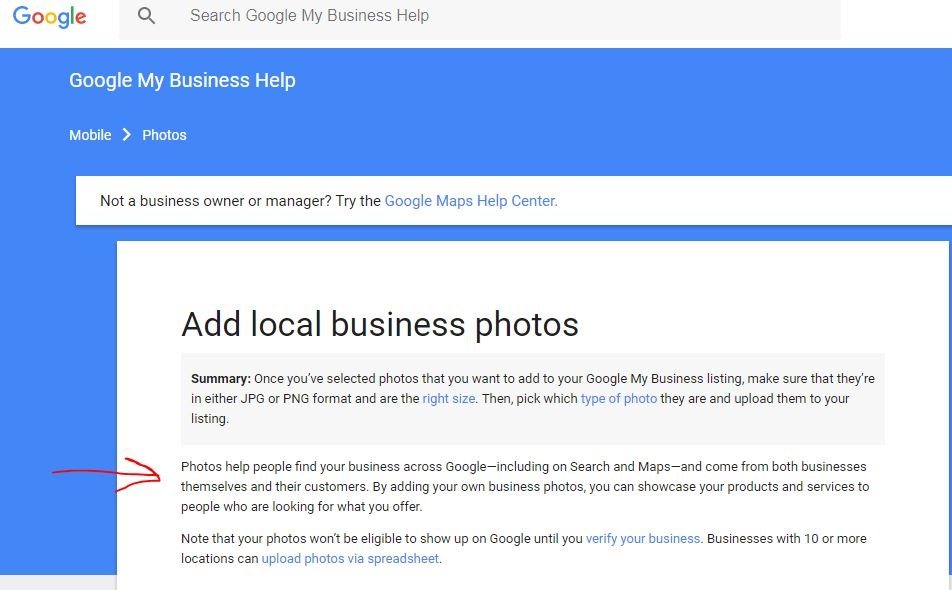The width and height of the screenshot is (952, 590).
Task: Open the 'type of photo' link
Action: pyautogui.click(x=619, y=399)
